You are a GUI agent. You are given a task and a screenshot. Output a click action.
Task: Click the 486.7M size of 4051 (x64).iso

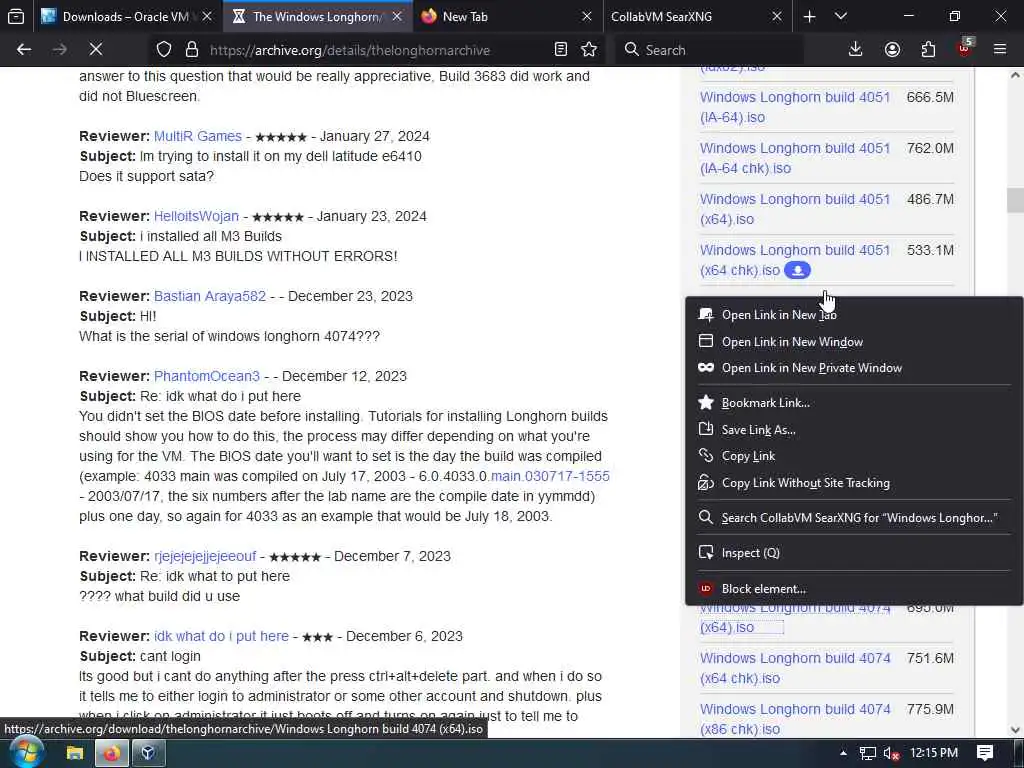click(930, 199)
